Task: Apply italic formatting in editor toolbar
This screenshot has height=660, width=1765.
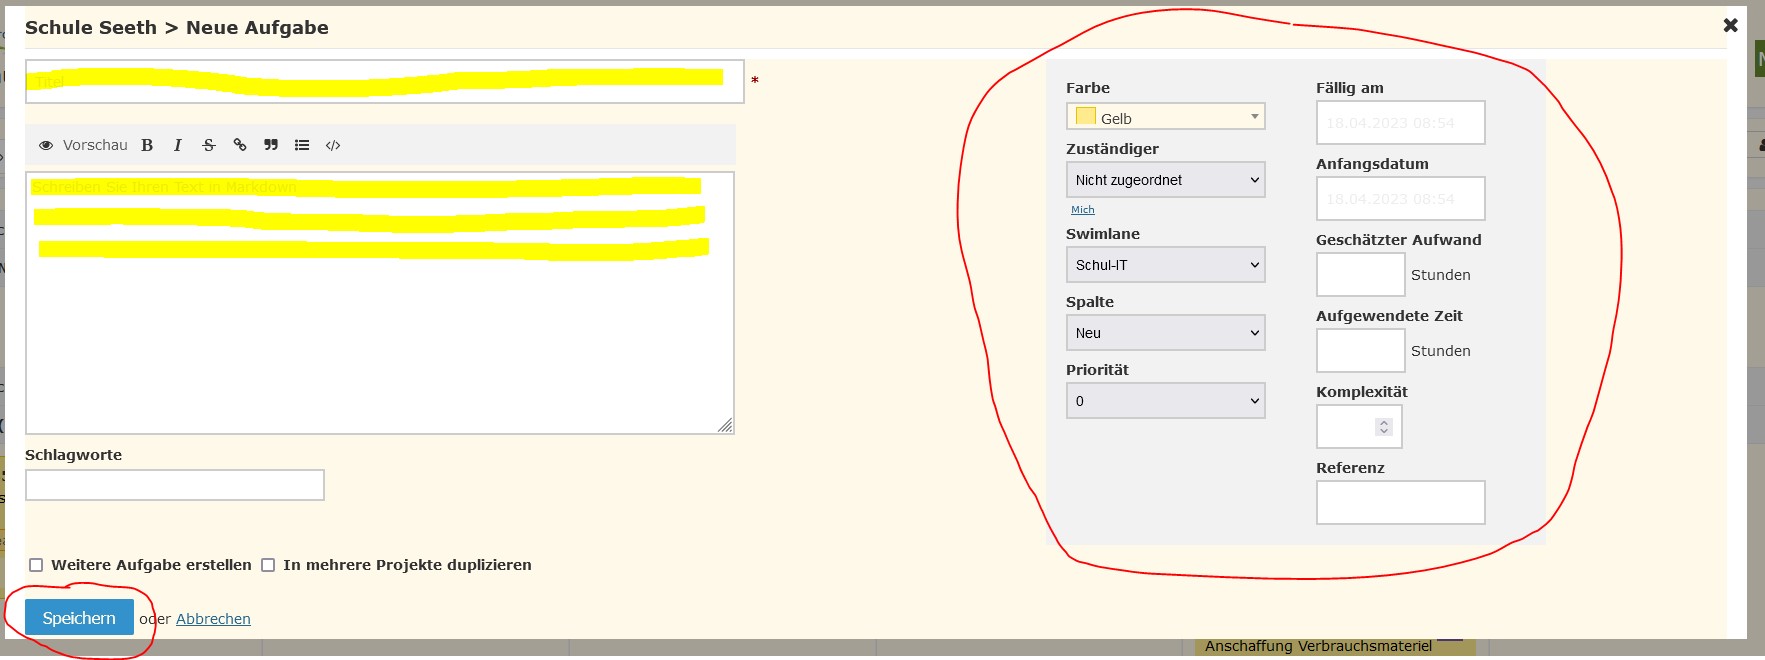Action: pyautogui.click(x=178, y=145)
